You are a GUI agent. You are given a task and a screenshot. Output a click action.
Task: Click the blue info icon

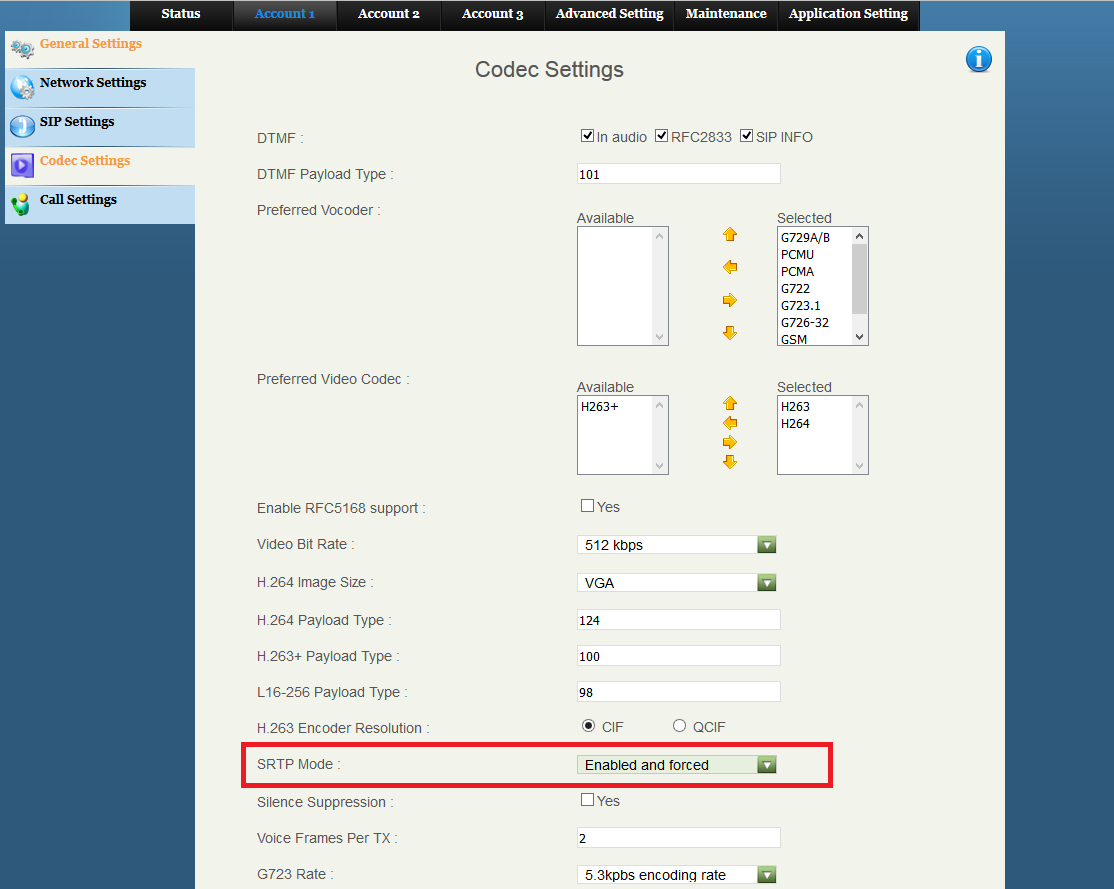(x=978, y=60)
